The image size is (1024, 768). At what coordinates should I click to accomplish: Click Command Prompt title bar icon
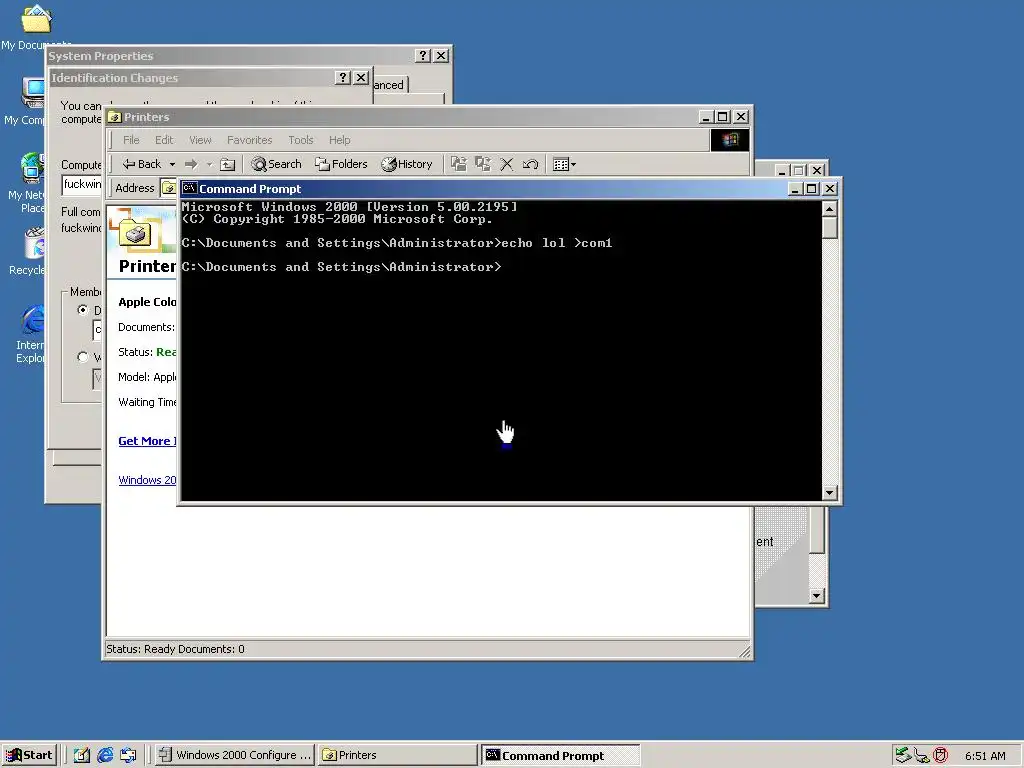coord(189,188)
